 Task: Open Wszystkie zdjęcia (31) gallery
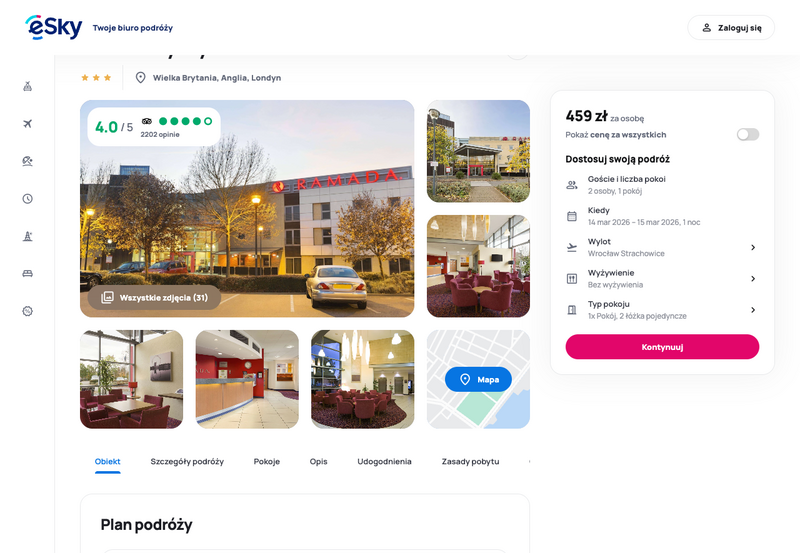(x=155, y=297)
